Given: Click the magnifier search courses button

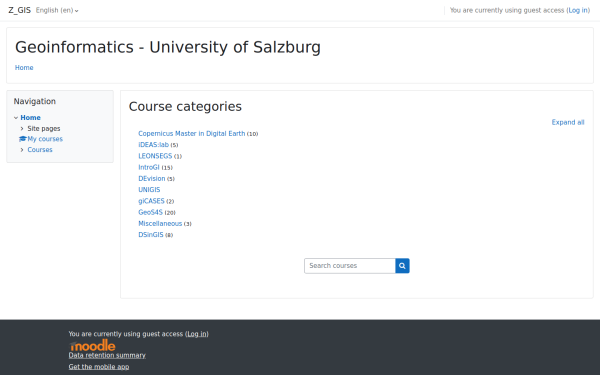Looking at the screenshot, I should pos(402,266).
